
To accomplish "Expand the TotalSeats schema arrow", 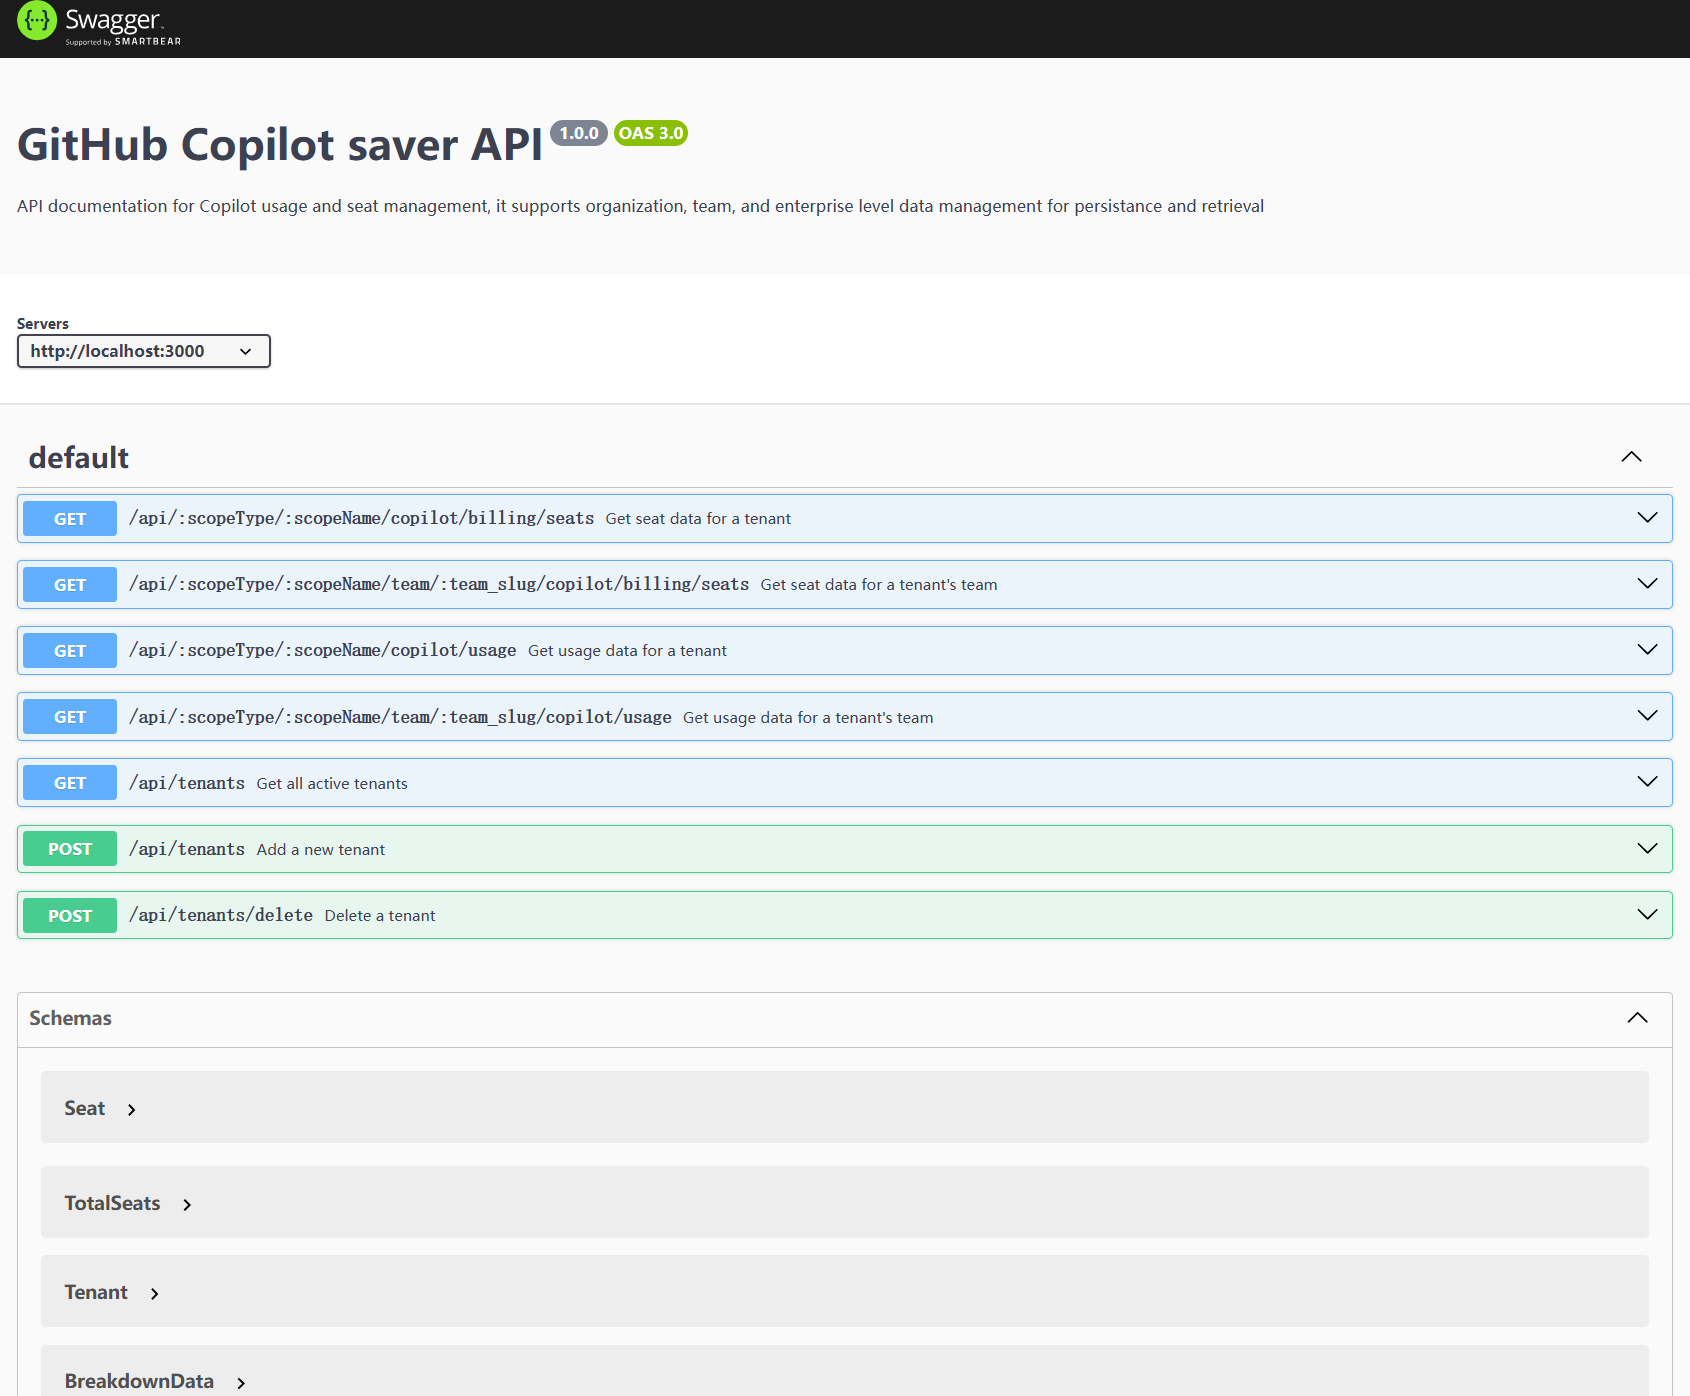I will [187, 1205].
